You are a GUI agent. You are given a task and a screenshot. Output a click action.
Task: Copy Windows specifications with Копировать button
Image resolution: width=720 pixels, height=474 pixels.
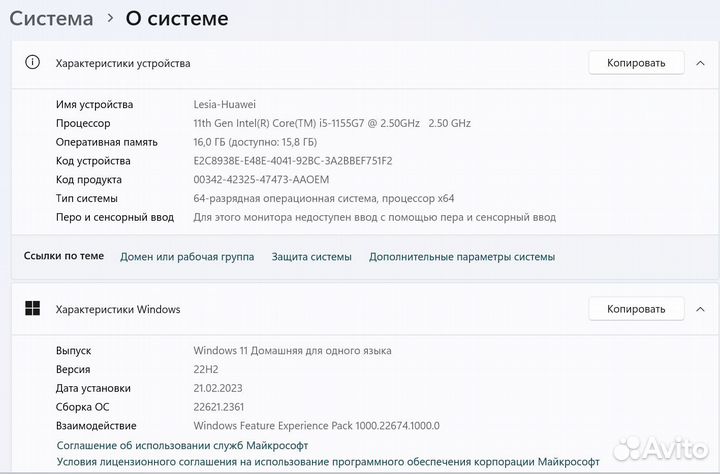pos(636,309)
